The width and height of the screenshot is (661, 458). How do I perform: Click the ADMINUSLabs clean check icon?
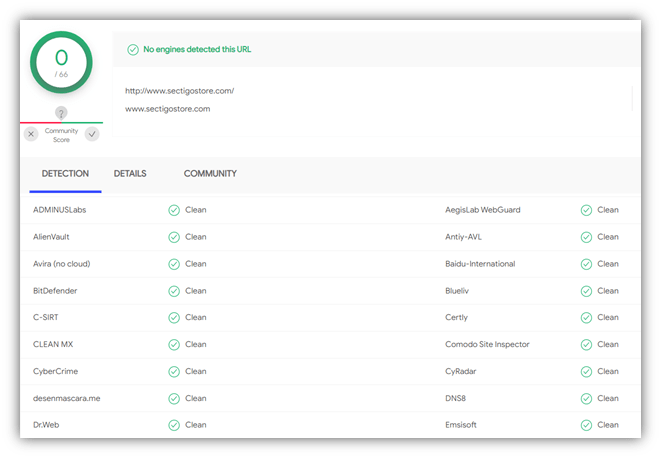(x=174, y=210)
